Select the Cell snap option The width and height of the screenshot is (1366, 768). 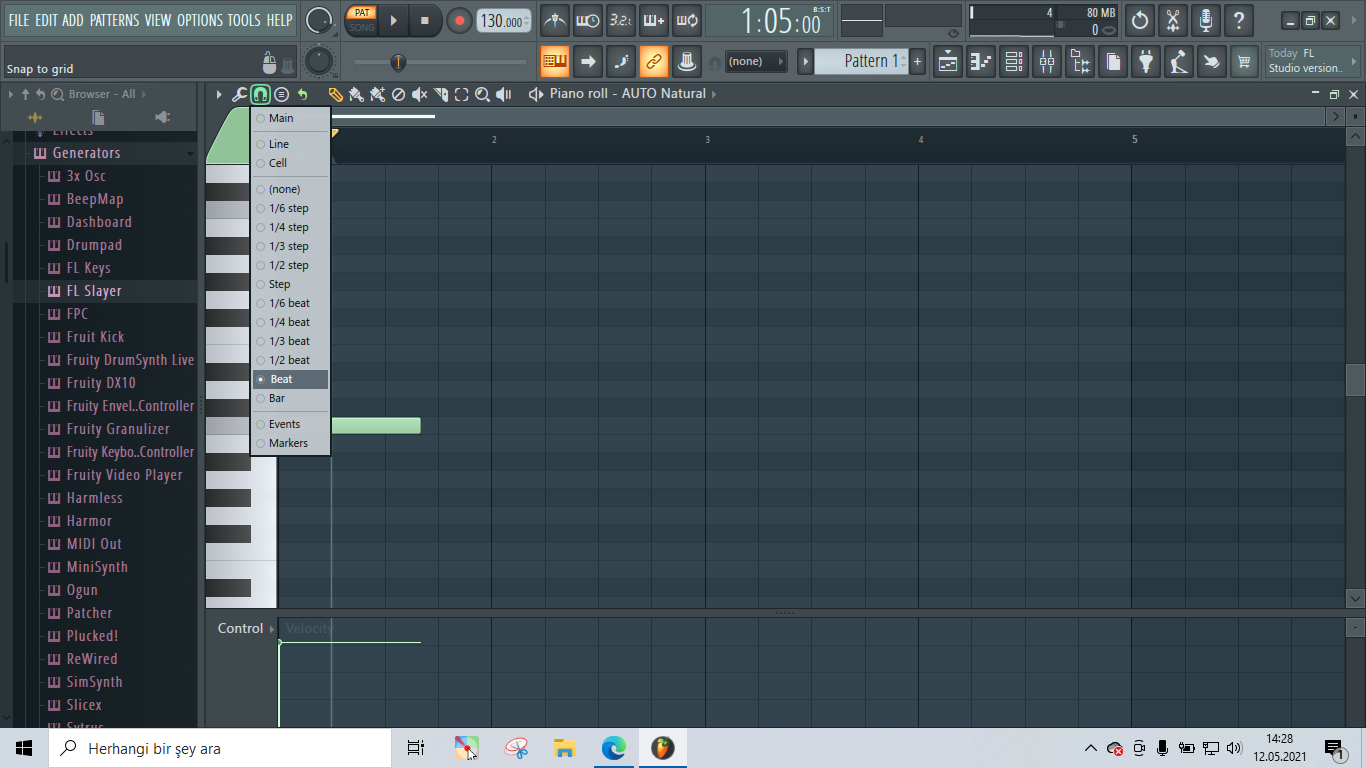290,163
